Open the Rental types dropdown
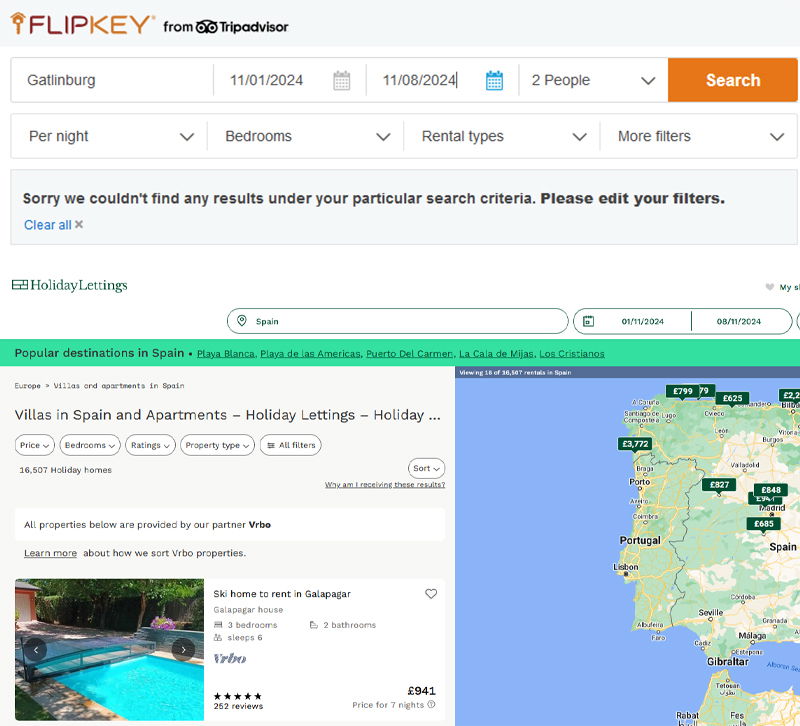The height and width of the screenshot is (726, 800). (503, 137)
